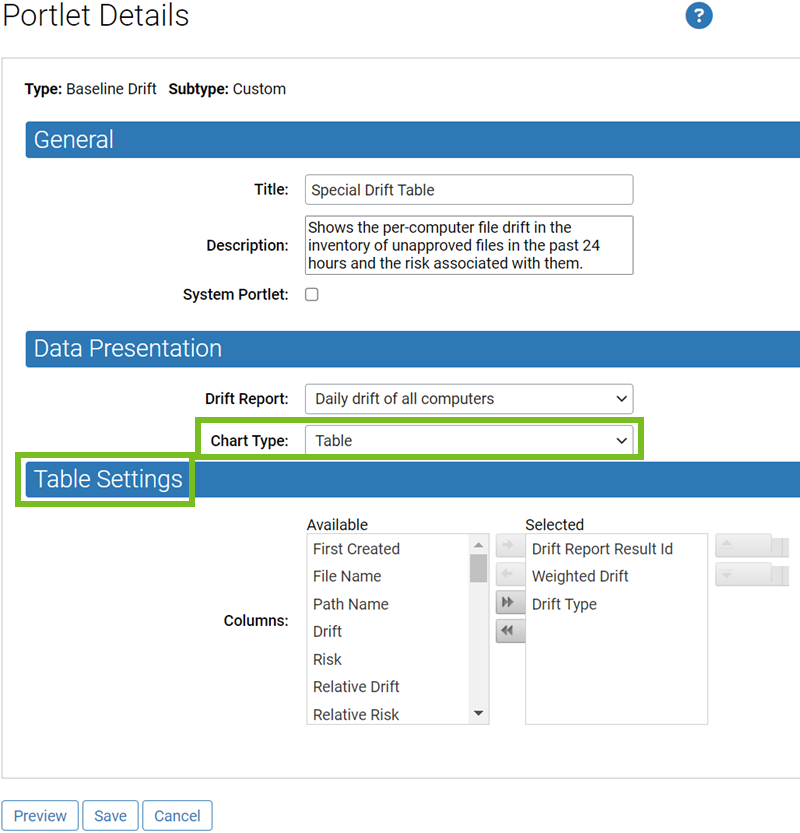Image resolution: width=800 pixels, height=833 pixels.
Task: Select File Name in the Available columns
Action: click(347, 576)
